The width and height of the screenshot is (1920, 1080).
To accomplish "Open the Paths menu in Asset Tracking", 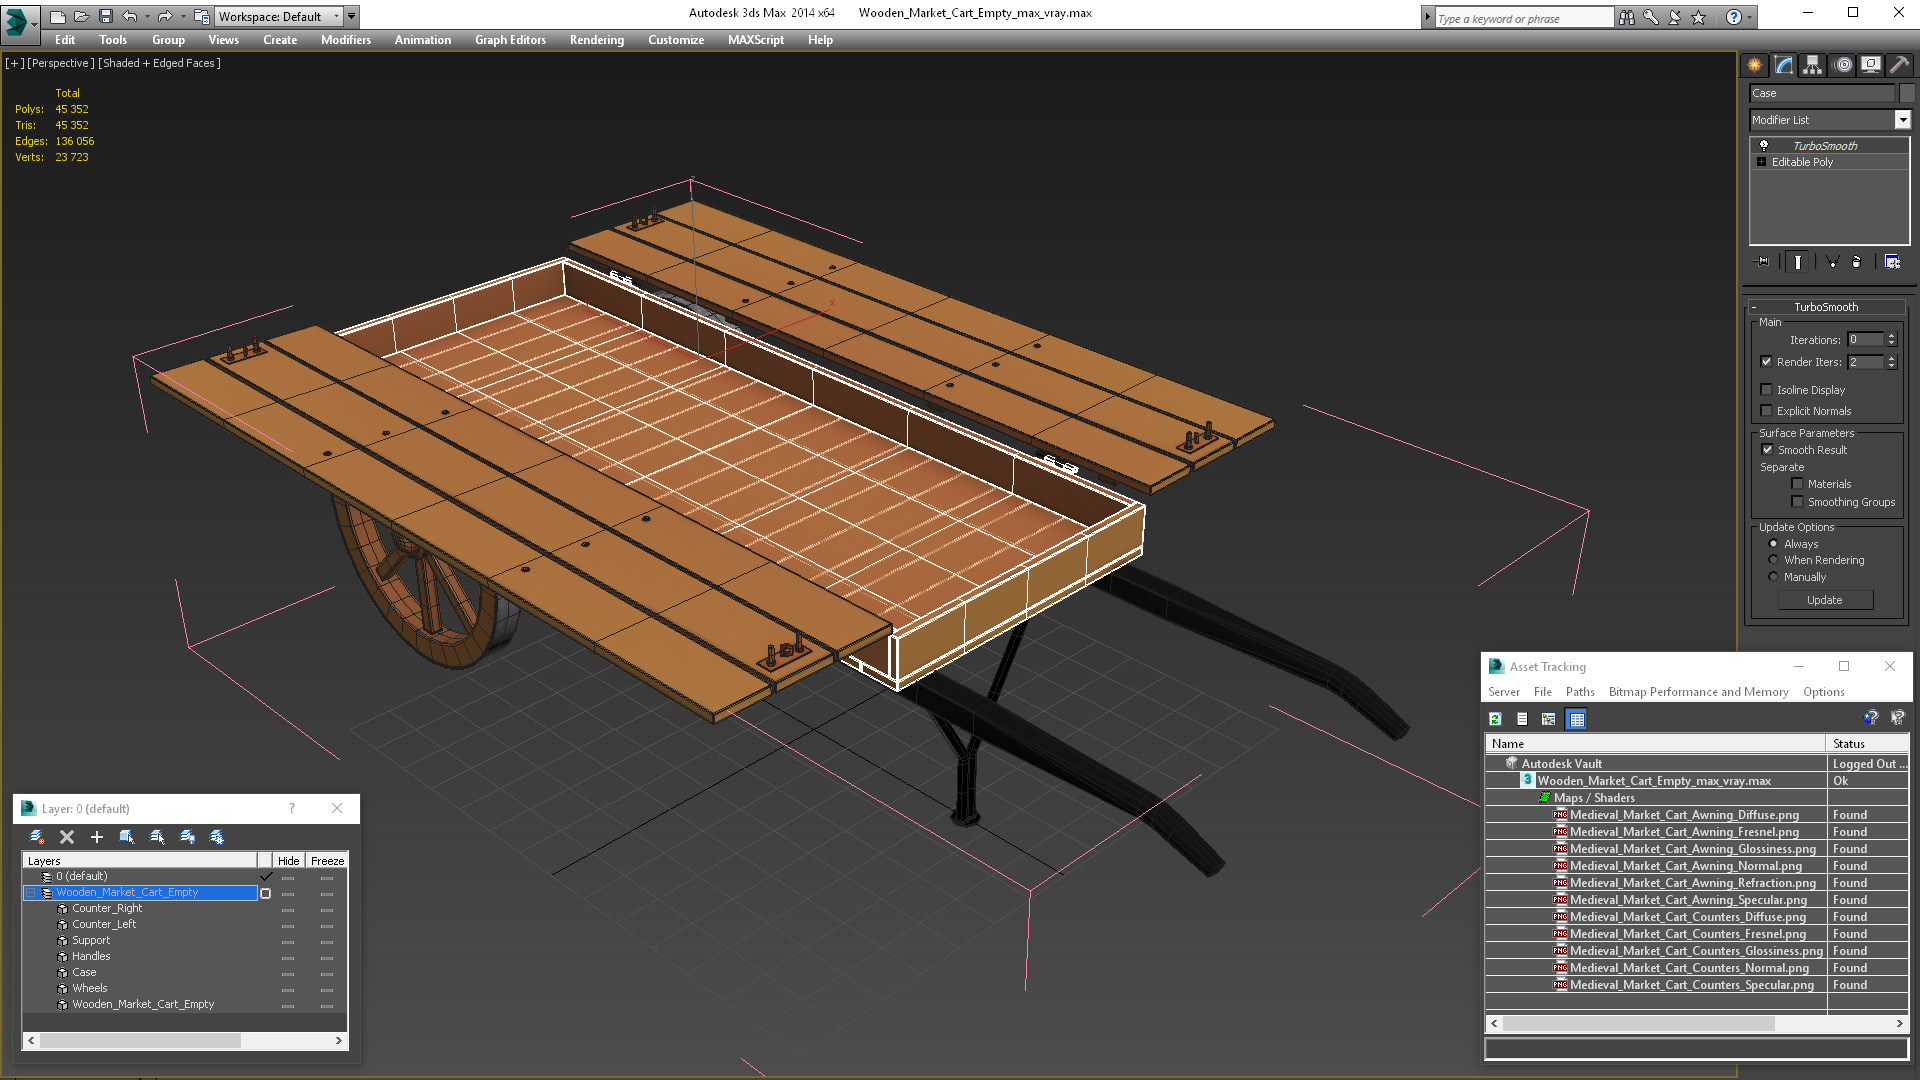I will pyautogui.click(x=1580, y=692).
